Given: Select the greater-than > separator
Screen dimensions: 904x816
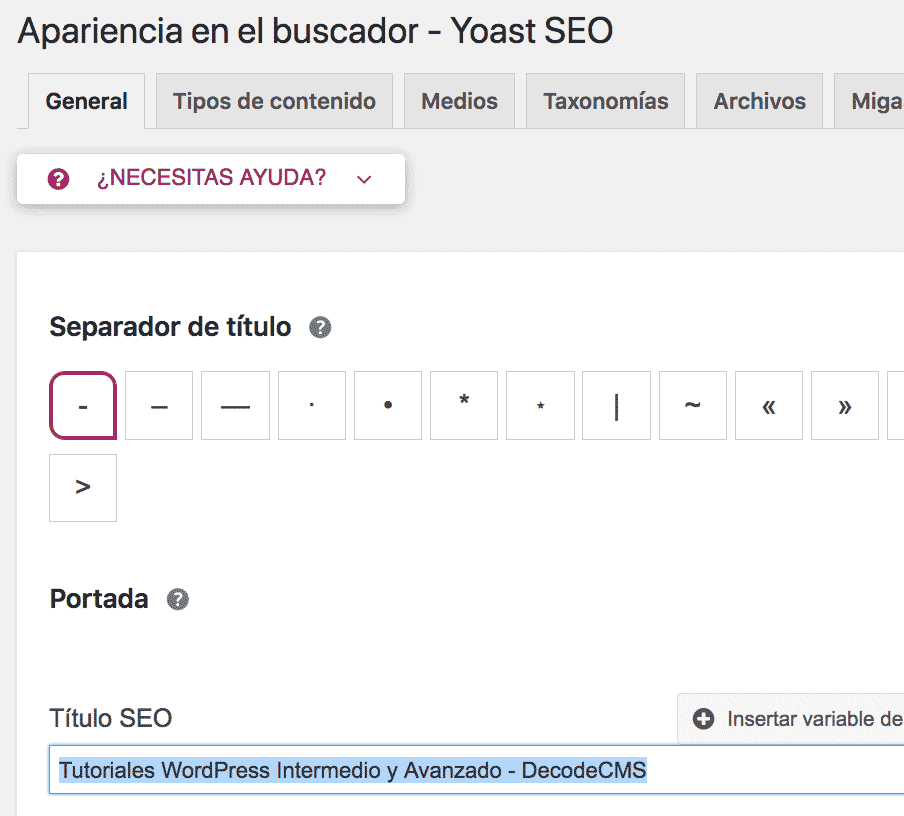Looking at the screenshot, I should coord(83,488).
